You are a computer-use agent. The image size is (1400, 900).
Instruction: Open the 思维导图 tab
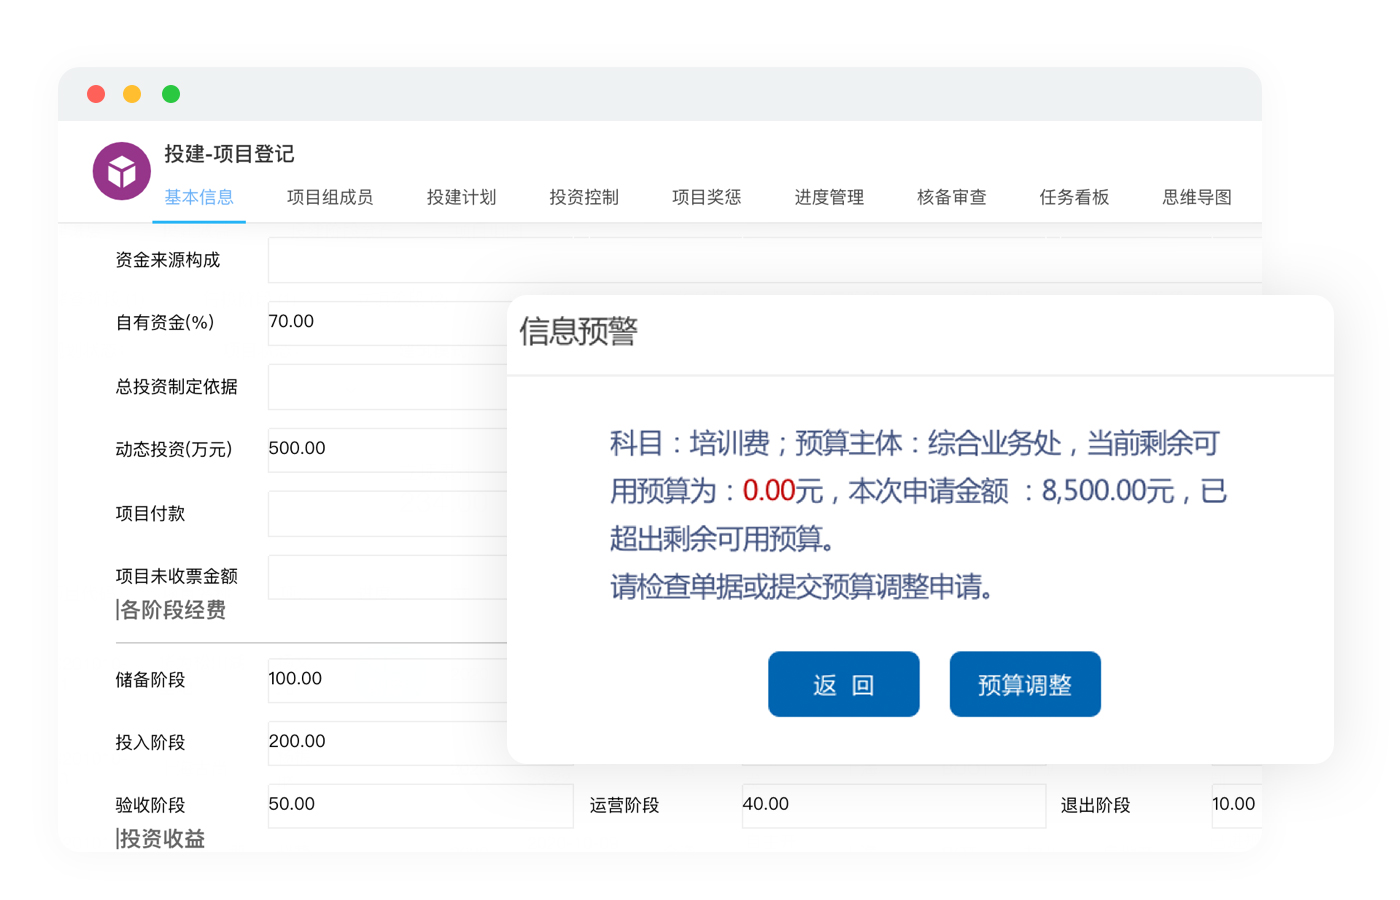[x=1197, y=197]
